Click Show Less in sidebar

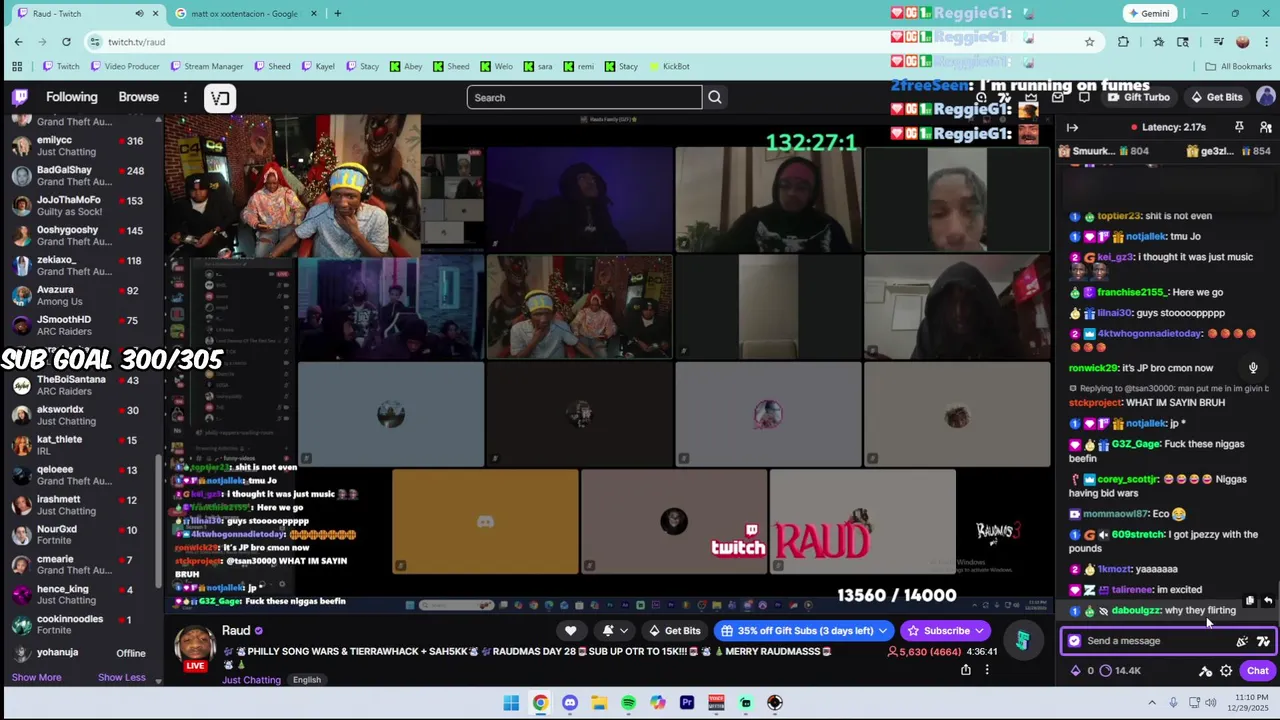pyautogui.click(x=122, y=677)
